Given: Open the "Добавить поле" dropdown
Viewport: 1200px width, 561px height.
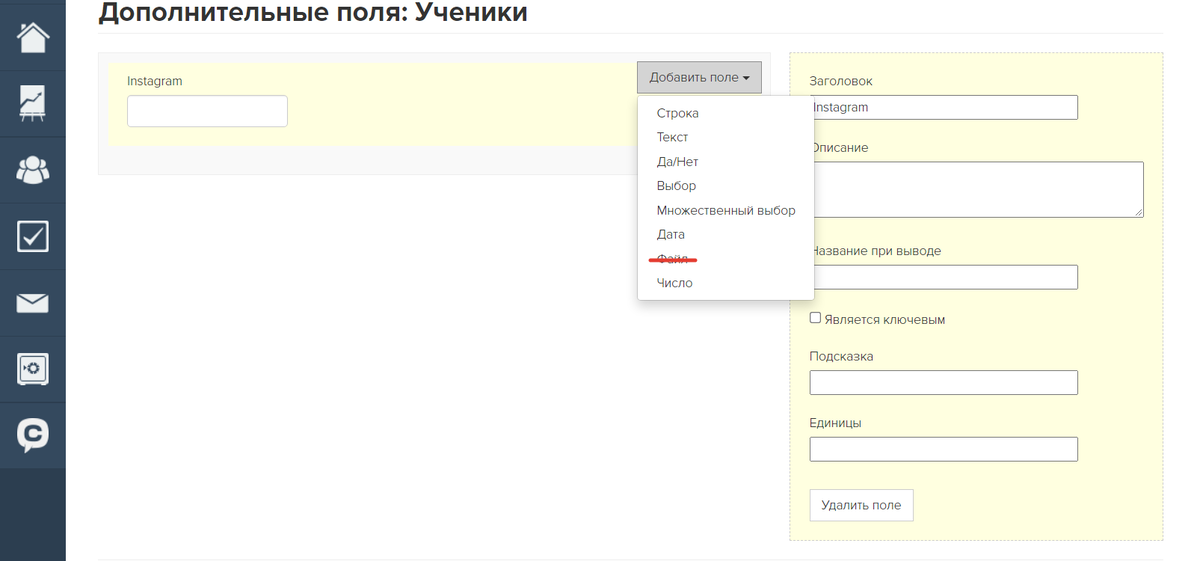Looking at the screenshot, I should click(x=699, y=77).
